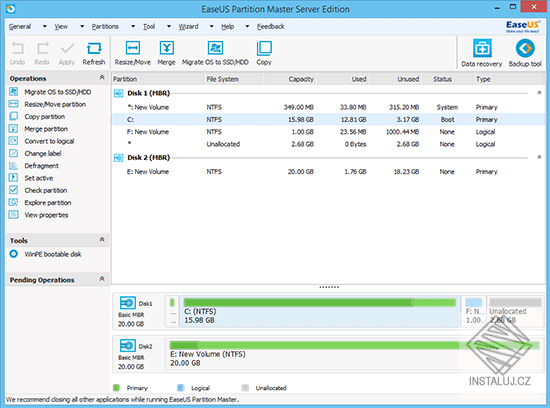The height and width of the screenshot is (408, 550).
Task: Open dropdown arrow next to Tool menu
Action: pyautogui.click(x=169, y=26)
